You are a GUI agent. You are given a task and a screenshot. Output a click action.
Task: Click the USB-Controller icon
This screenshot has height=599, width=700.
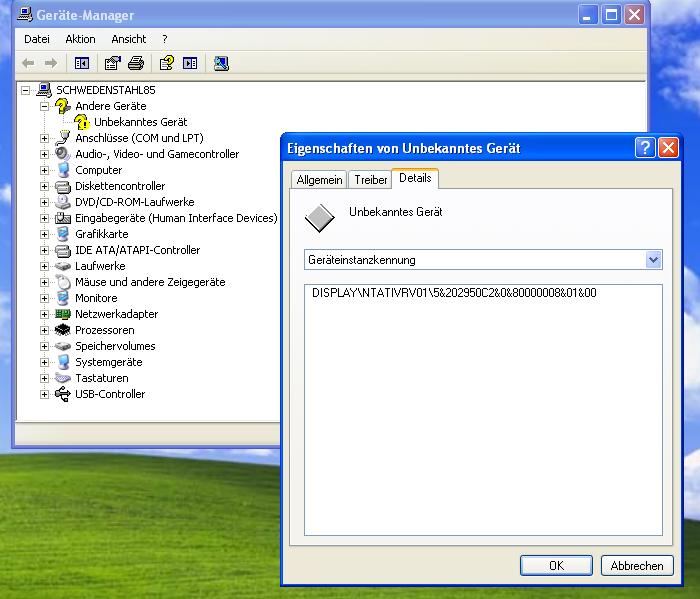tap(62, 394)
